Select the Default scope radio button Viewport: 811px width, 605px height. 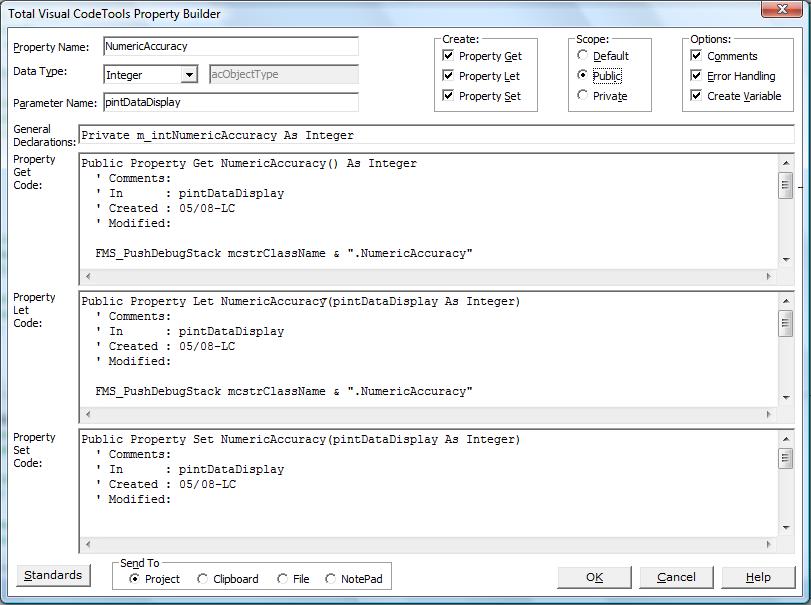point(582,55)
